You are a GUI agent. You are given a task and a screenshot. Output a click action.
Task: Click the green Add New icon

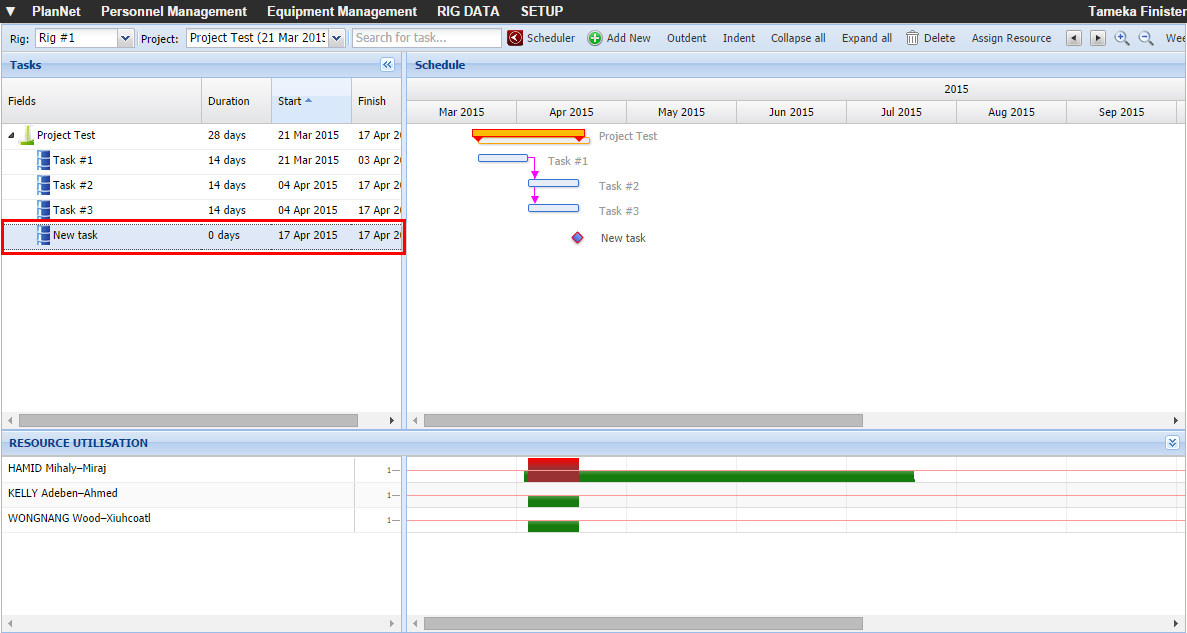pyautogui.click(x=595, y=38)
